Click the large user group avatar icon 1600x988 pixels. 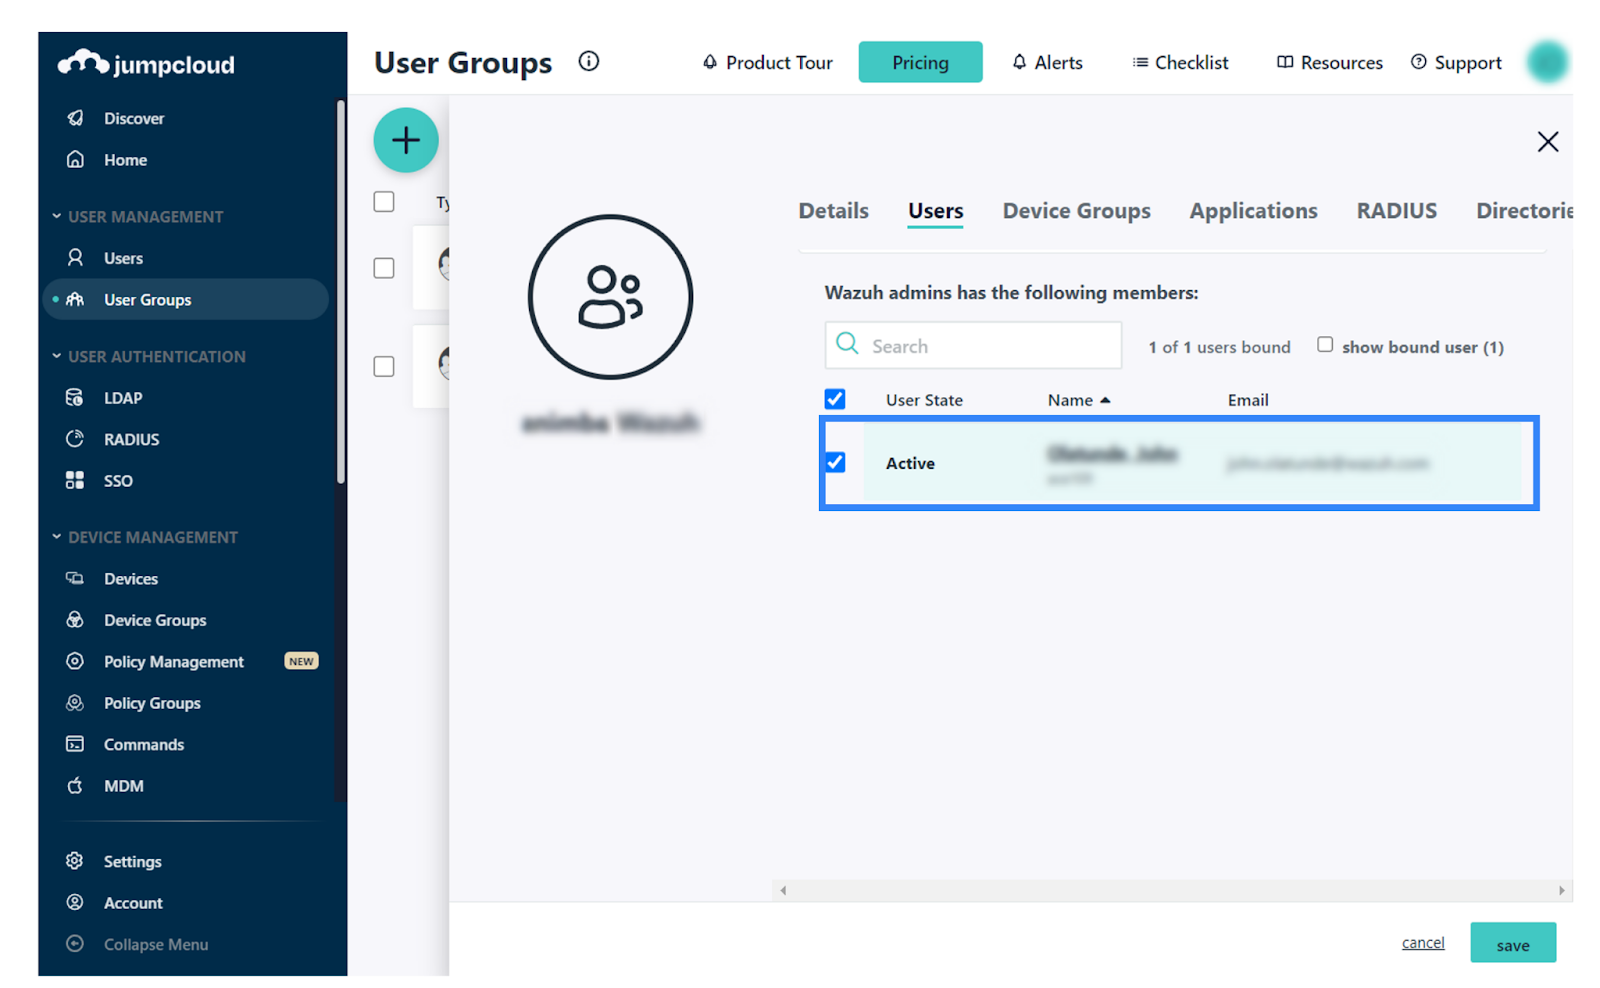point(610,297)
